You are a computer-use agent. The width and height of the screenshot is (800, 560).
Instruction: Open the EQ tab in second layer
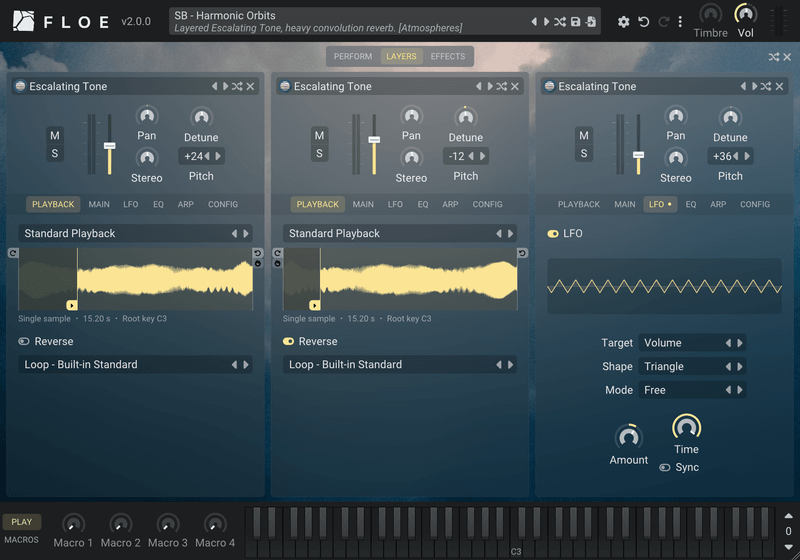[x=423, y=205]
